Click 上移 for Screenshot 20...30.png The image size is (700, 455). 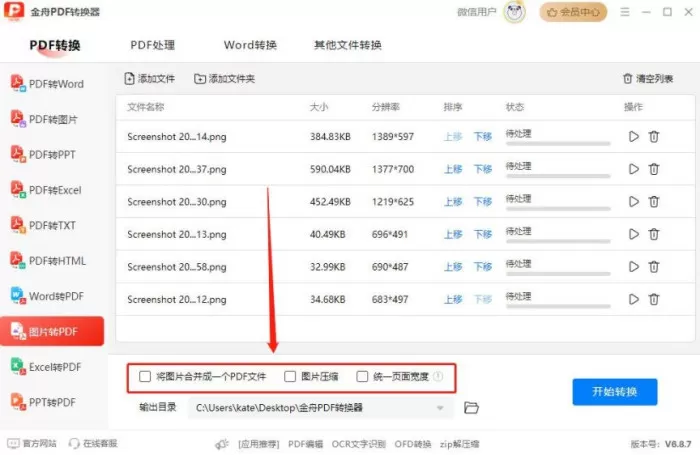click(453, 201)
